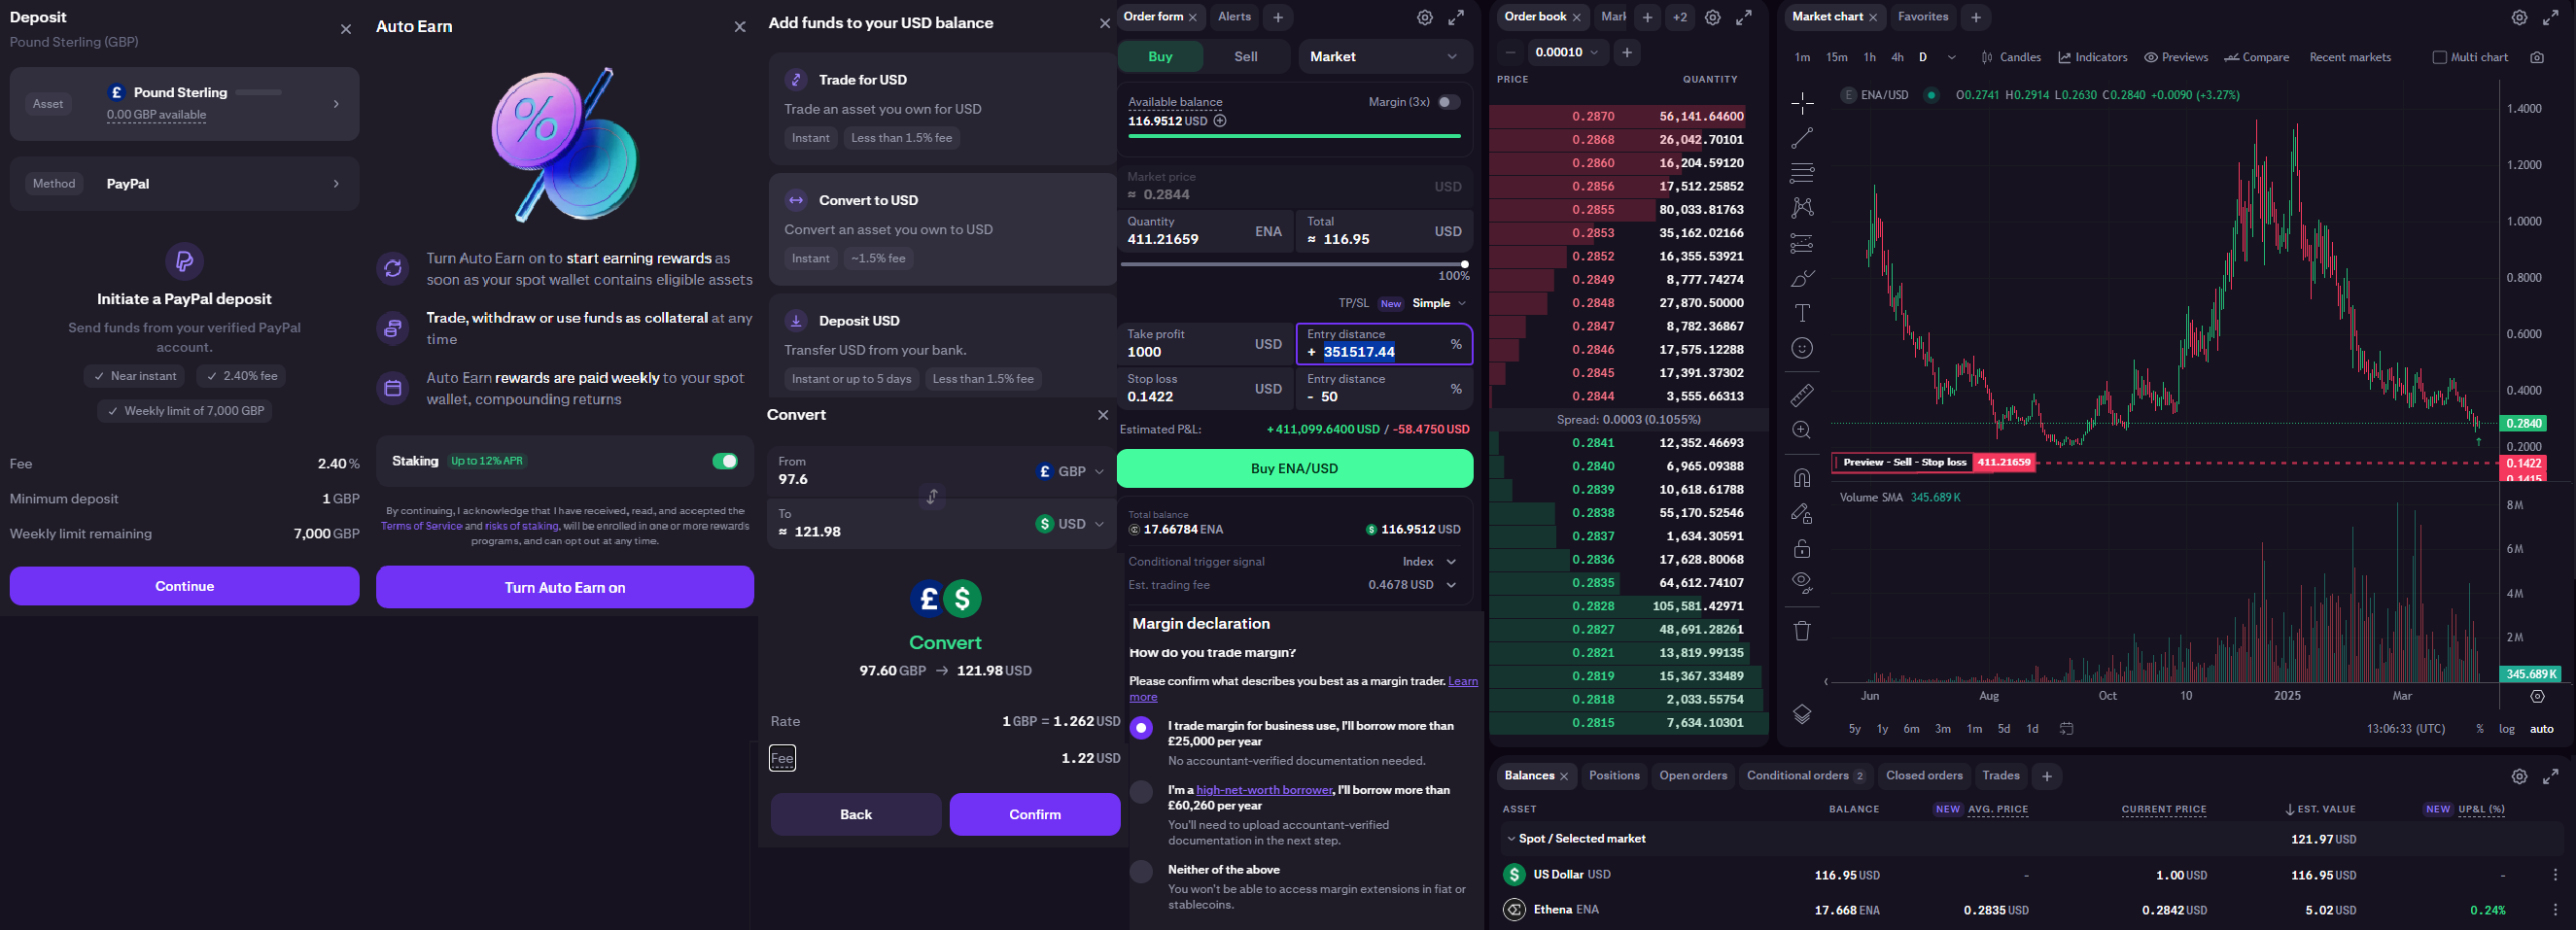
Task: Switch order side to Sell
Action: [1246, 56]
